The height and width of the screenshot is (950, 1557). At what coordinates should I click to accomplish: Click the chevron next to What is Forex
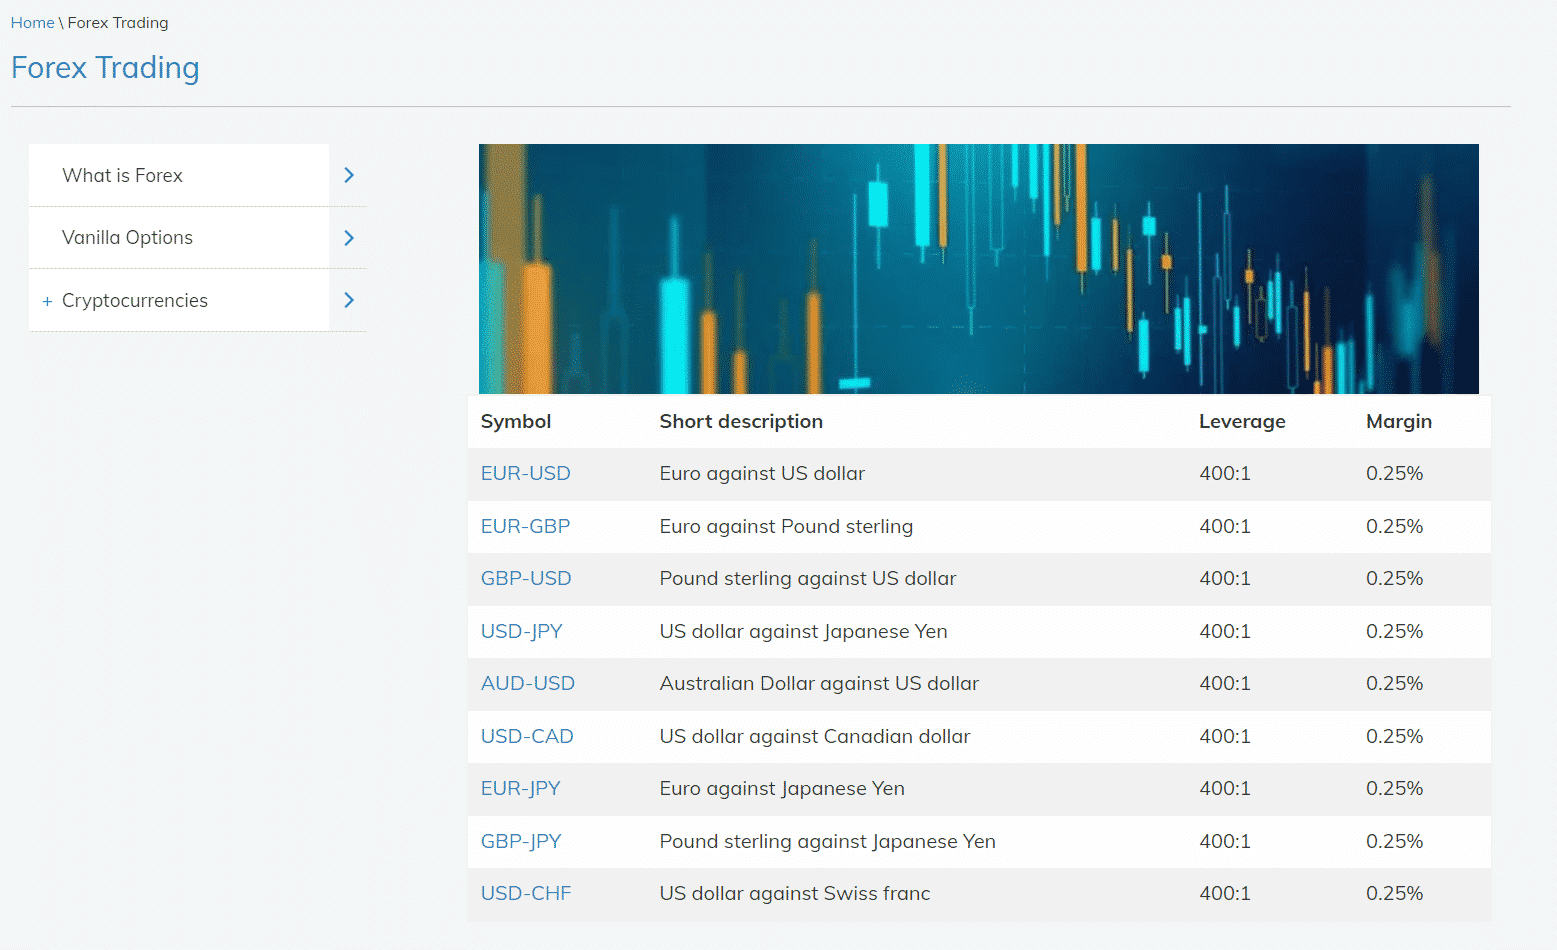tap(349, 175)
